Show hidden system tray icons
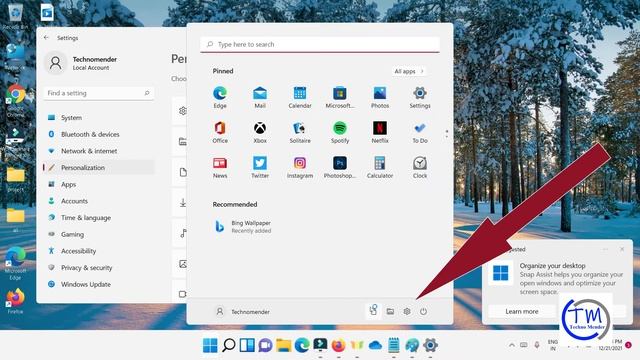The width and height of the screenshot is (640, 360). coord(511,345)
